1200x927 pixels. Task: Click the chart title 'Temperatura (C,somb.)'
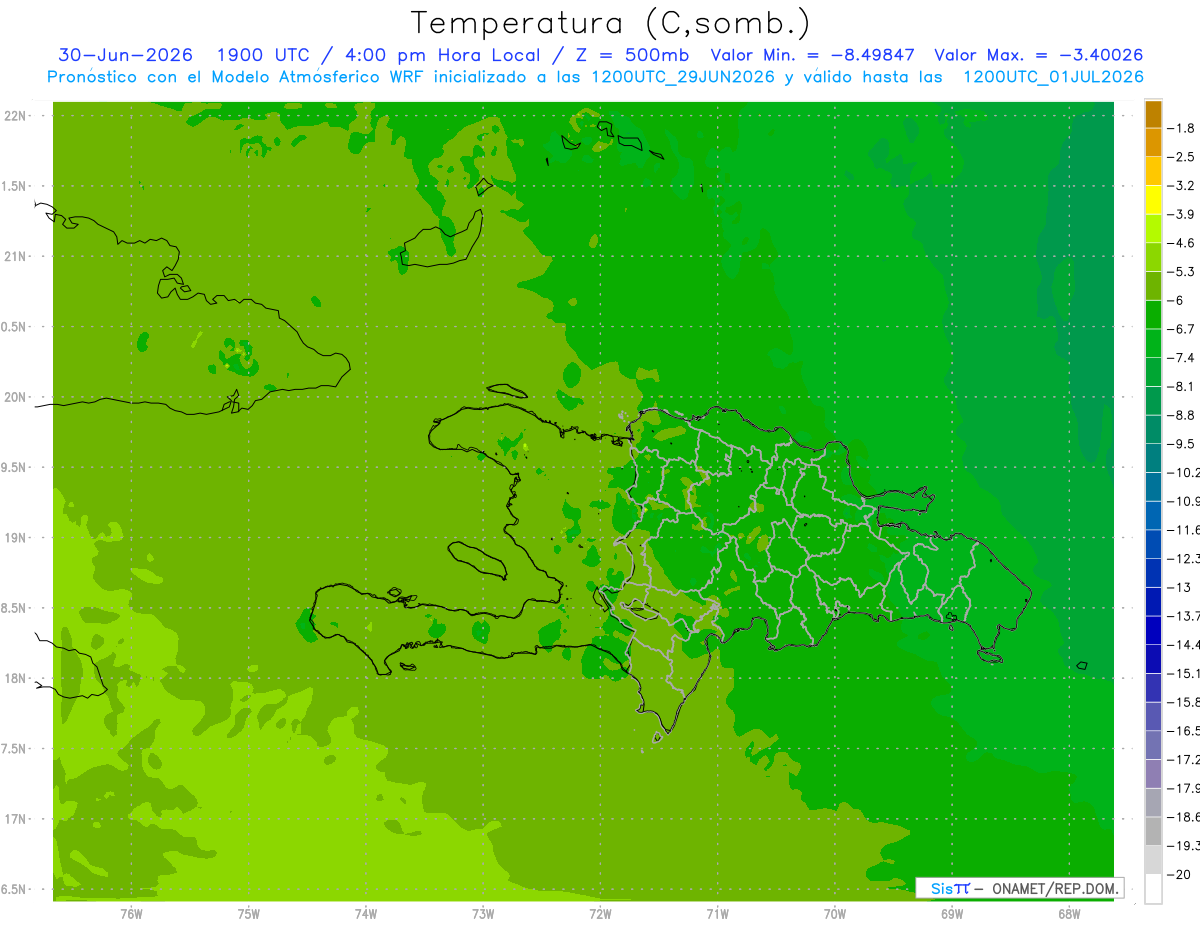click(x=611, y=24)
